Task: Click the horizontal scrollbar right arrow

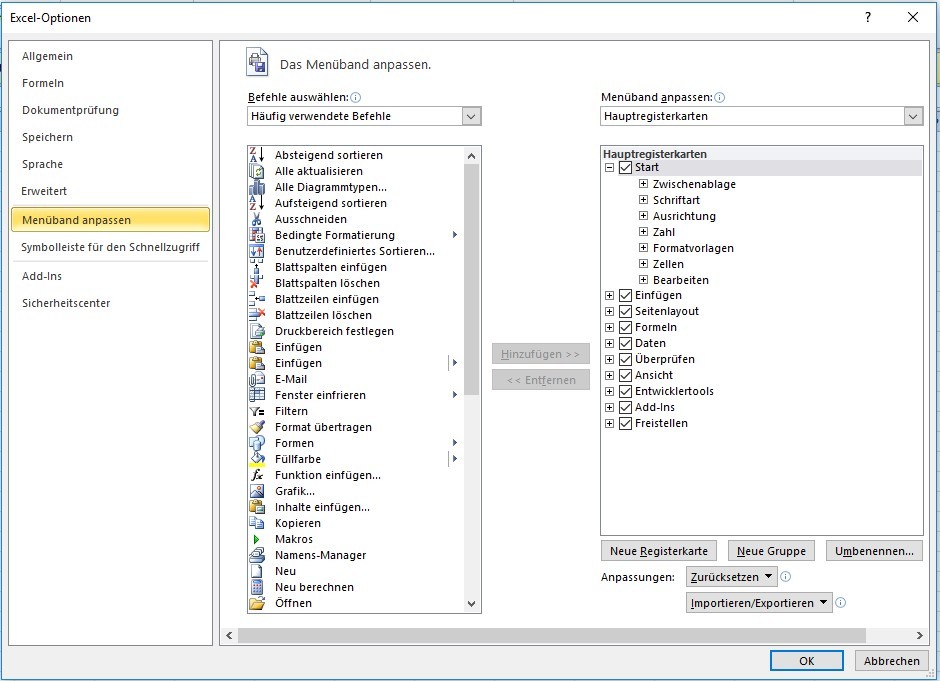Action: (920, 635)
